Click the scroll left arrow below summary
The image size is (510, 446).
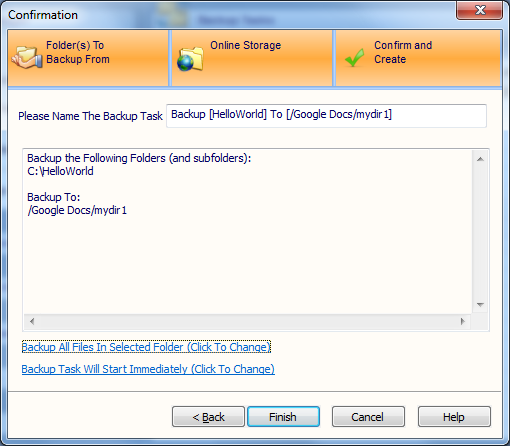point(32,322)
